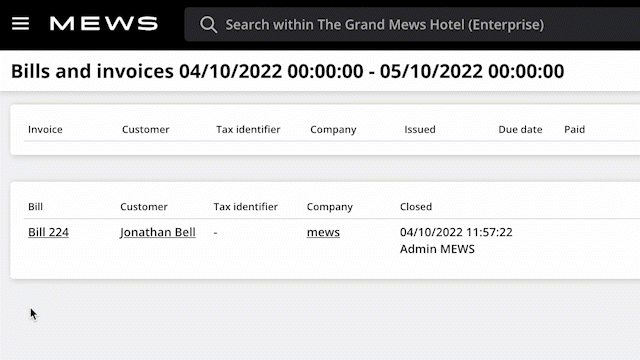Click the Company header in the bill table
This screenshot has height=360, width=640.
click(x=329, y=207)
